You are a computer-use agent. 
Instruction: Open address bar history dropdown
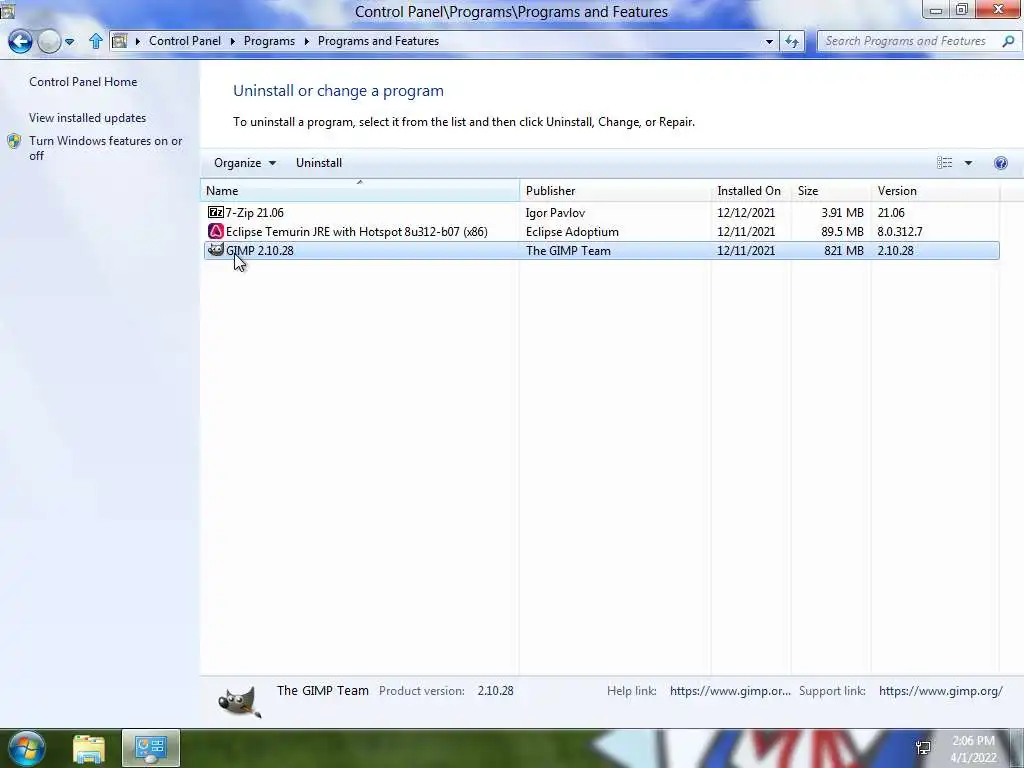pyautogui.click(x=769, y=41)
